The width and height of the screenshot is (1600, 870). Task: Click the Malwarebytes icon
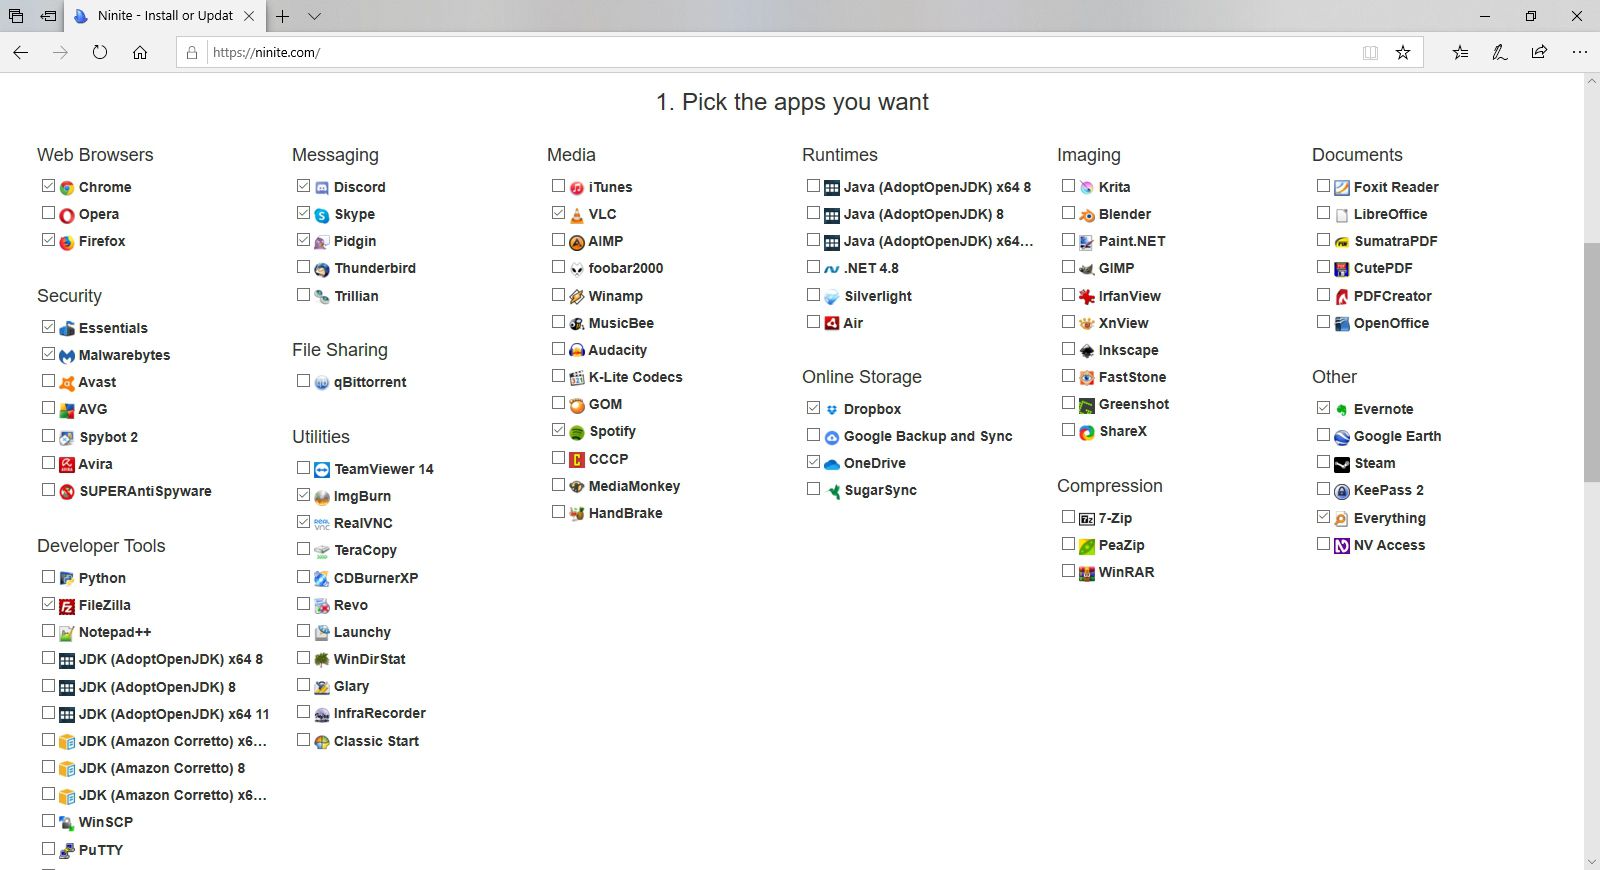[x=67, y=356]
